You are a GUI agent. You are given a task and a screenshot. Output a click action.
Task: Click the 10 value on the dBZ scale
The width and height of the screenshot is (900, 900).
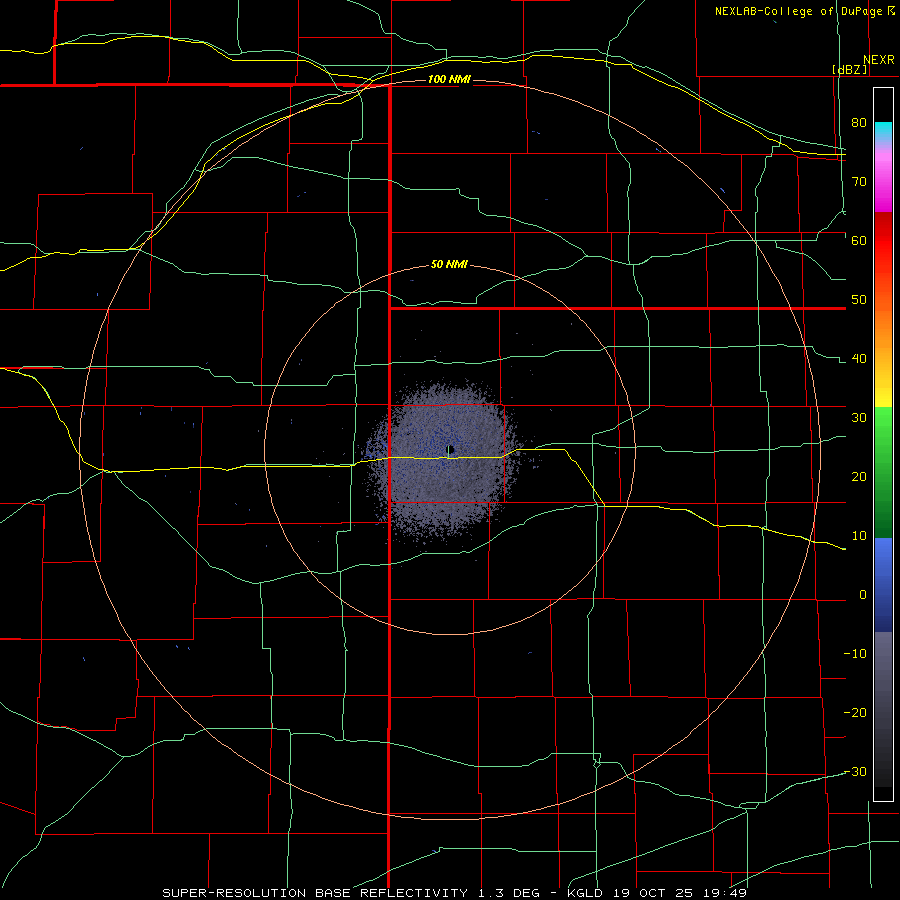pyautogui.click(x=859, y=536)
